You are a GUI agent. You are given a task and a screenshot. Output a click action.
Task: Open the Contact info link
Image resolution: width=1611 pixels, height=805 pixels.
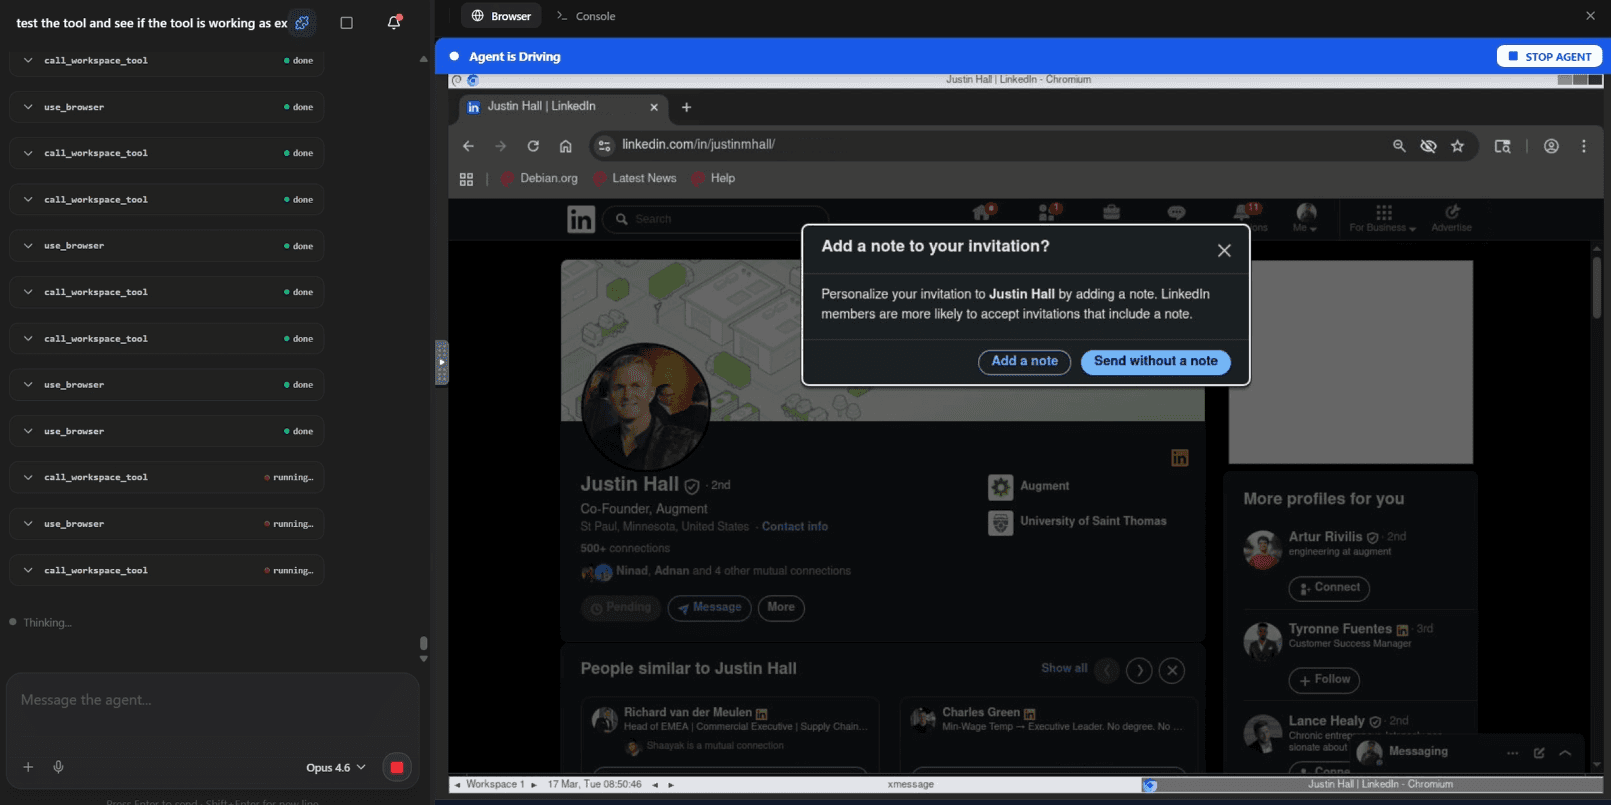coord(795,526)
